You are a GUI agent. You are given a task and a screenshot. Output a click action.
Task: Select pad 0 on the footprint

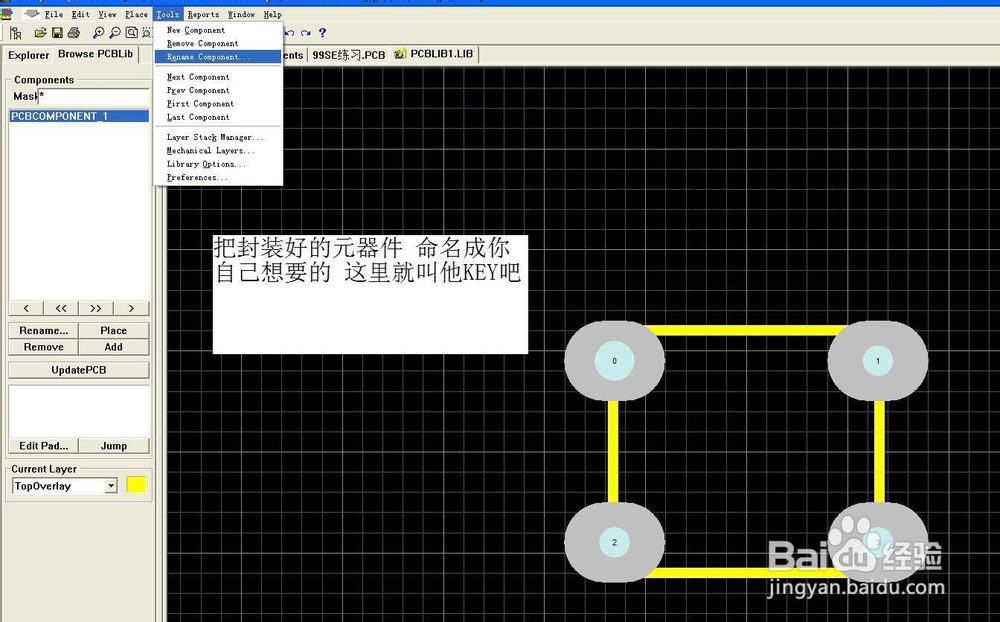[x=614, y=361]
